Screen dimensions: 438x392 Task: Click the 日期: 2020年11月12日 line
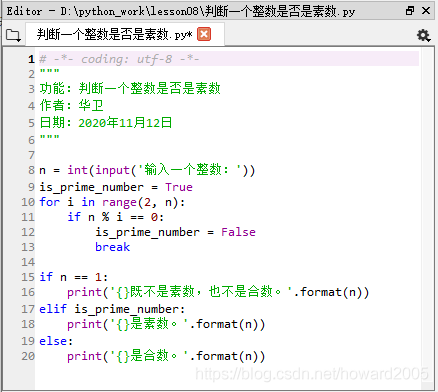coord(106,123)
